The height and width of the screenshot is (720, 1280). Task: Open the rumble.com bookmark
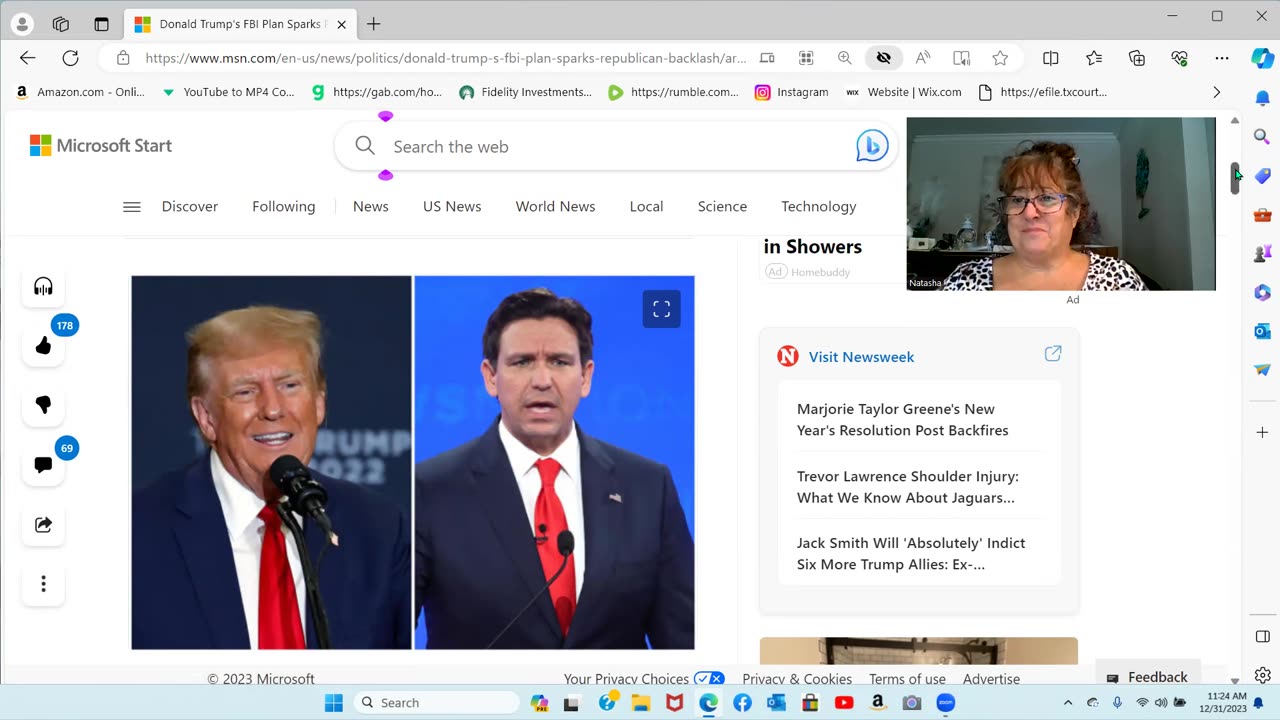pos(673,92)
